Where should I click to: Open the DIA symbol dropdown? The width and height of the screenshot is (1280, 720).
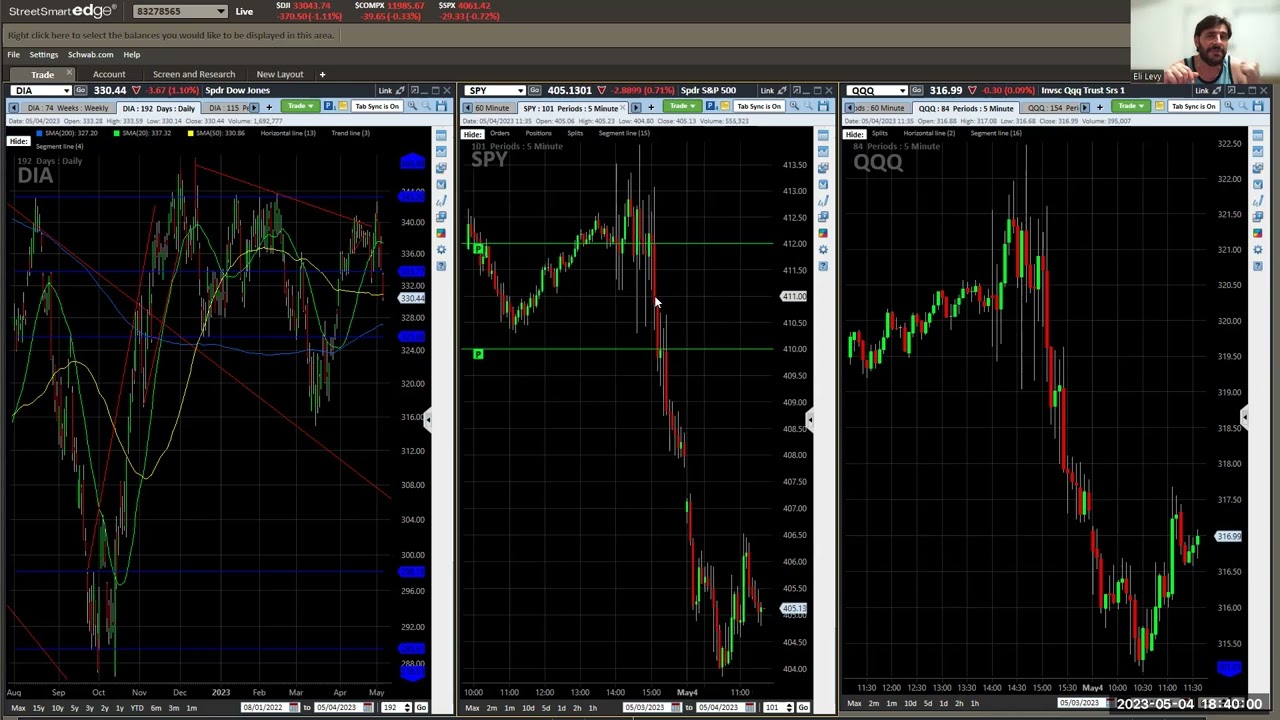coord(66,90)
